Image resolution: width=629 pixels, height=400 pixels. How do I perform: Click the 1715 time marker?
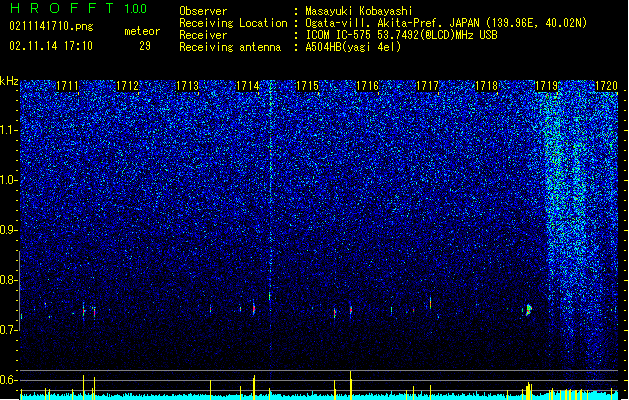coord(307,86)
